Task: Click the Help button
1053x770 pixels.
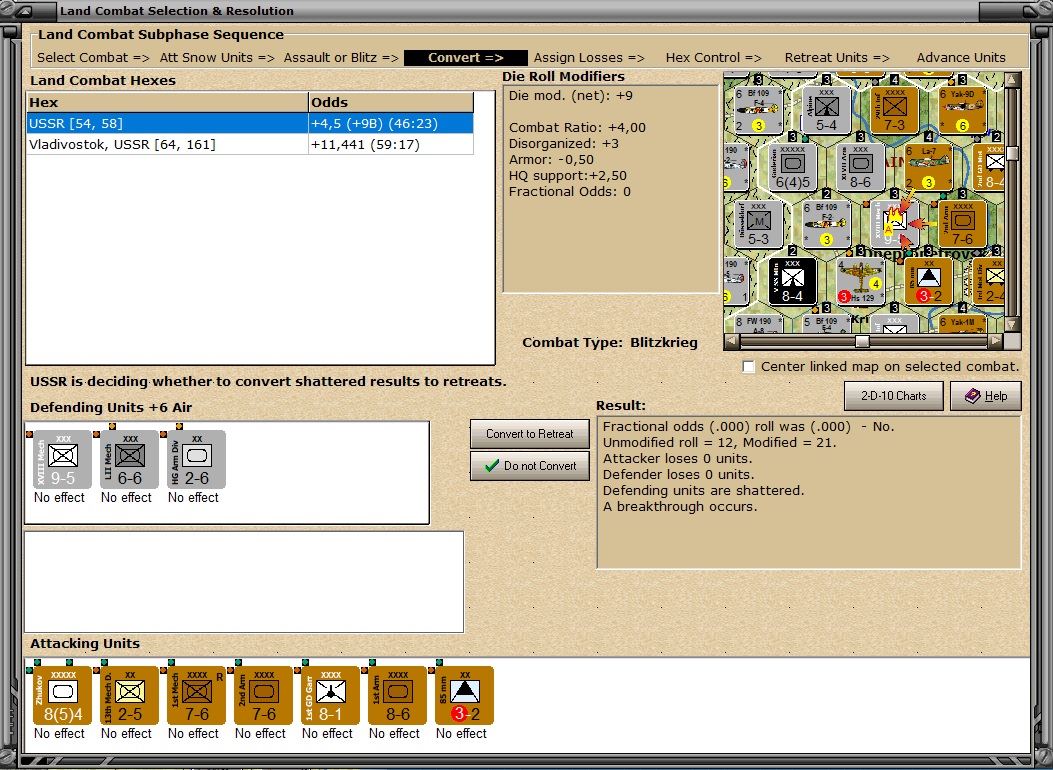Action: (x=985, y=395)
